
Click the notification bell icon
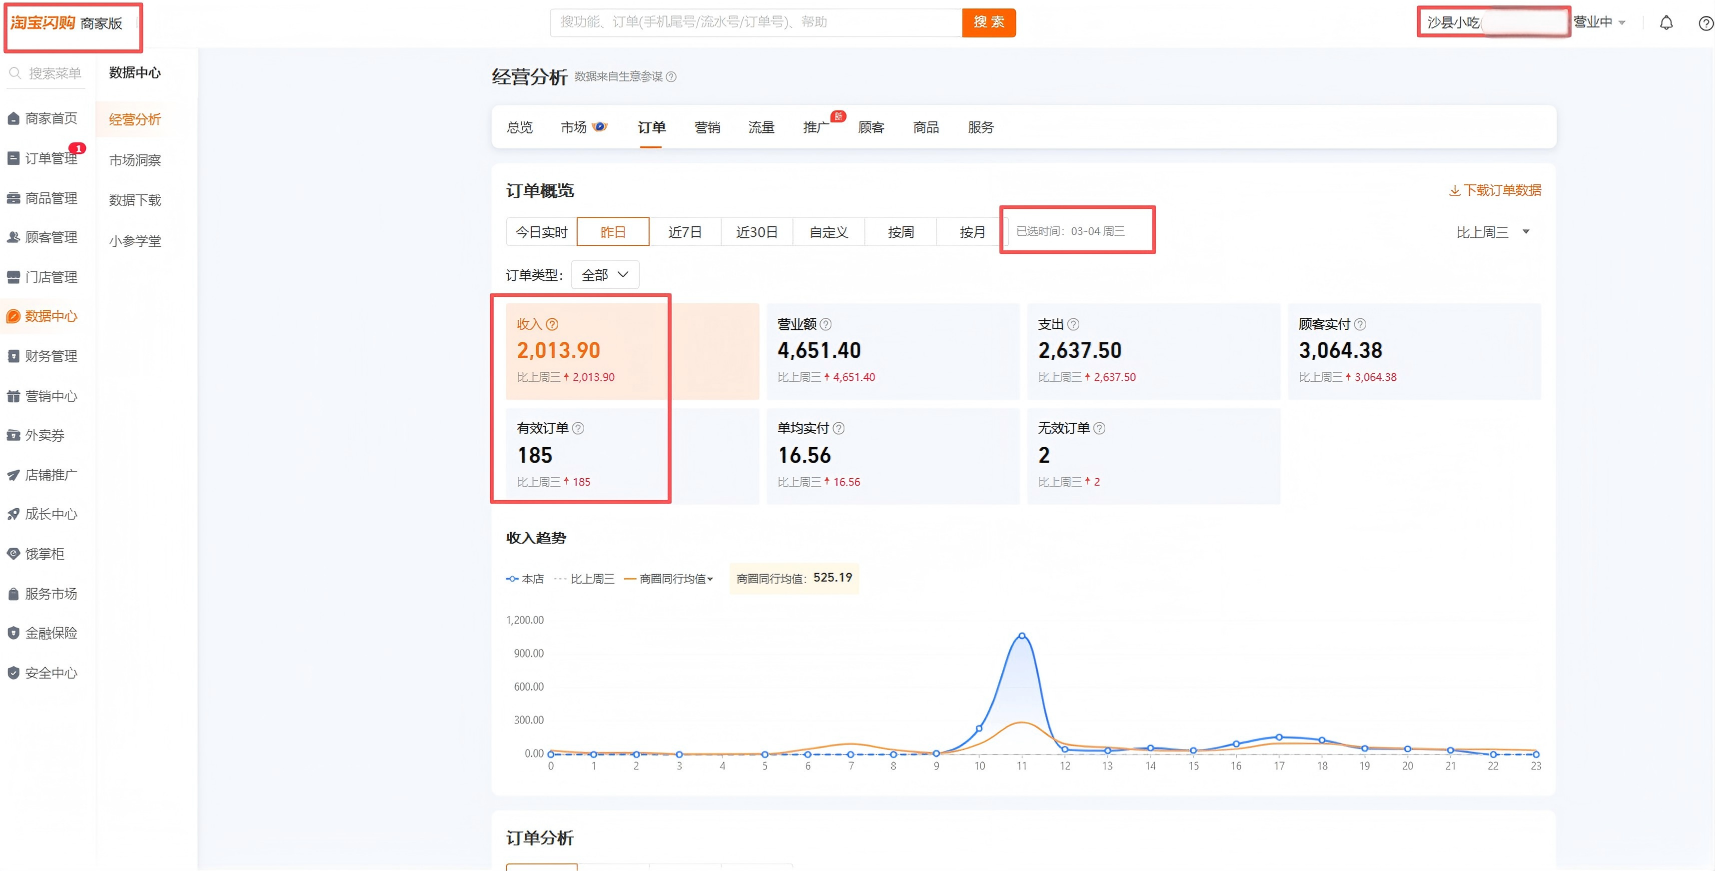1666,23
